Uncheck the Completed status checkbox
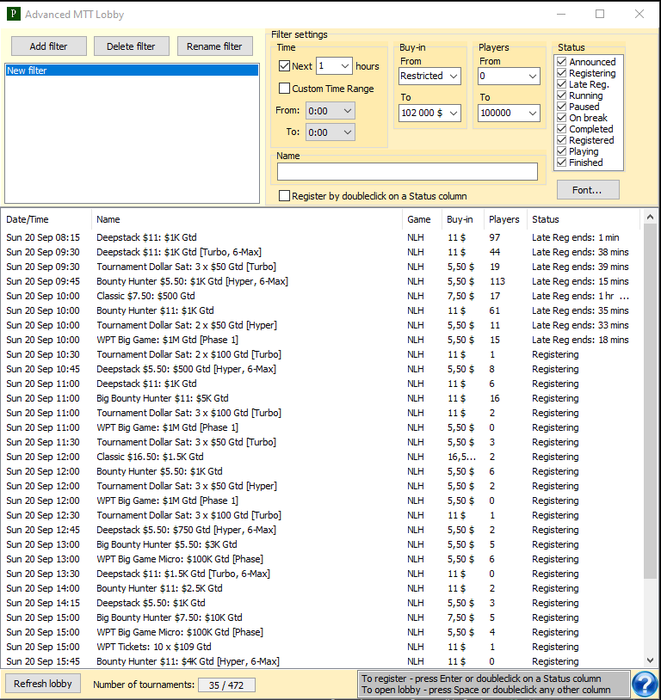 (x=561, y=129)
